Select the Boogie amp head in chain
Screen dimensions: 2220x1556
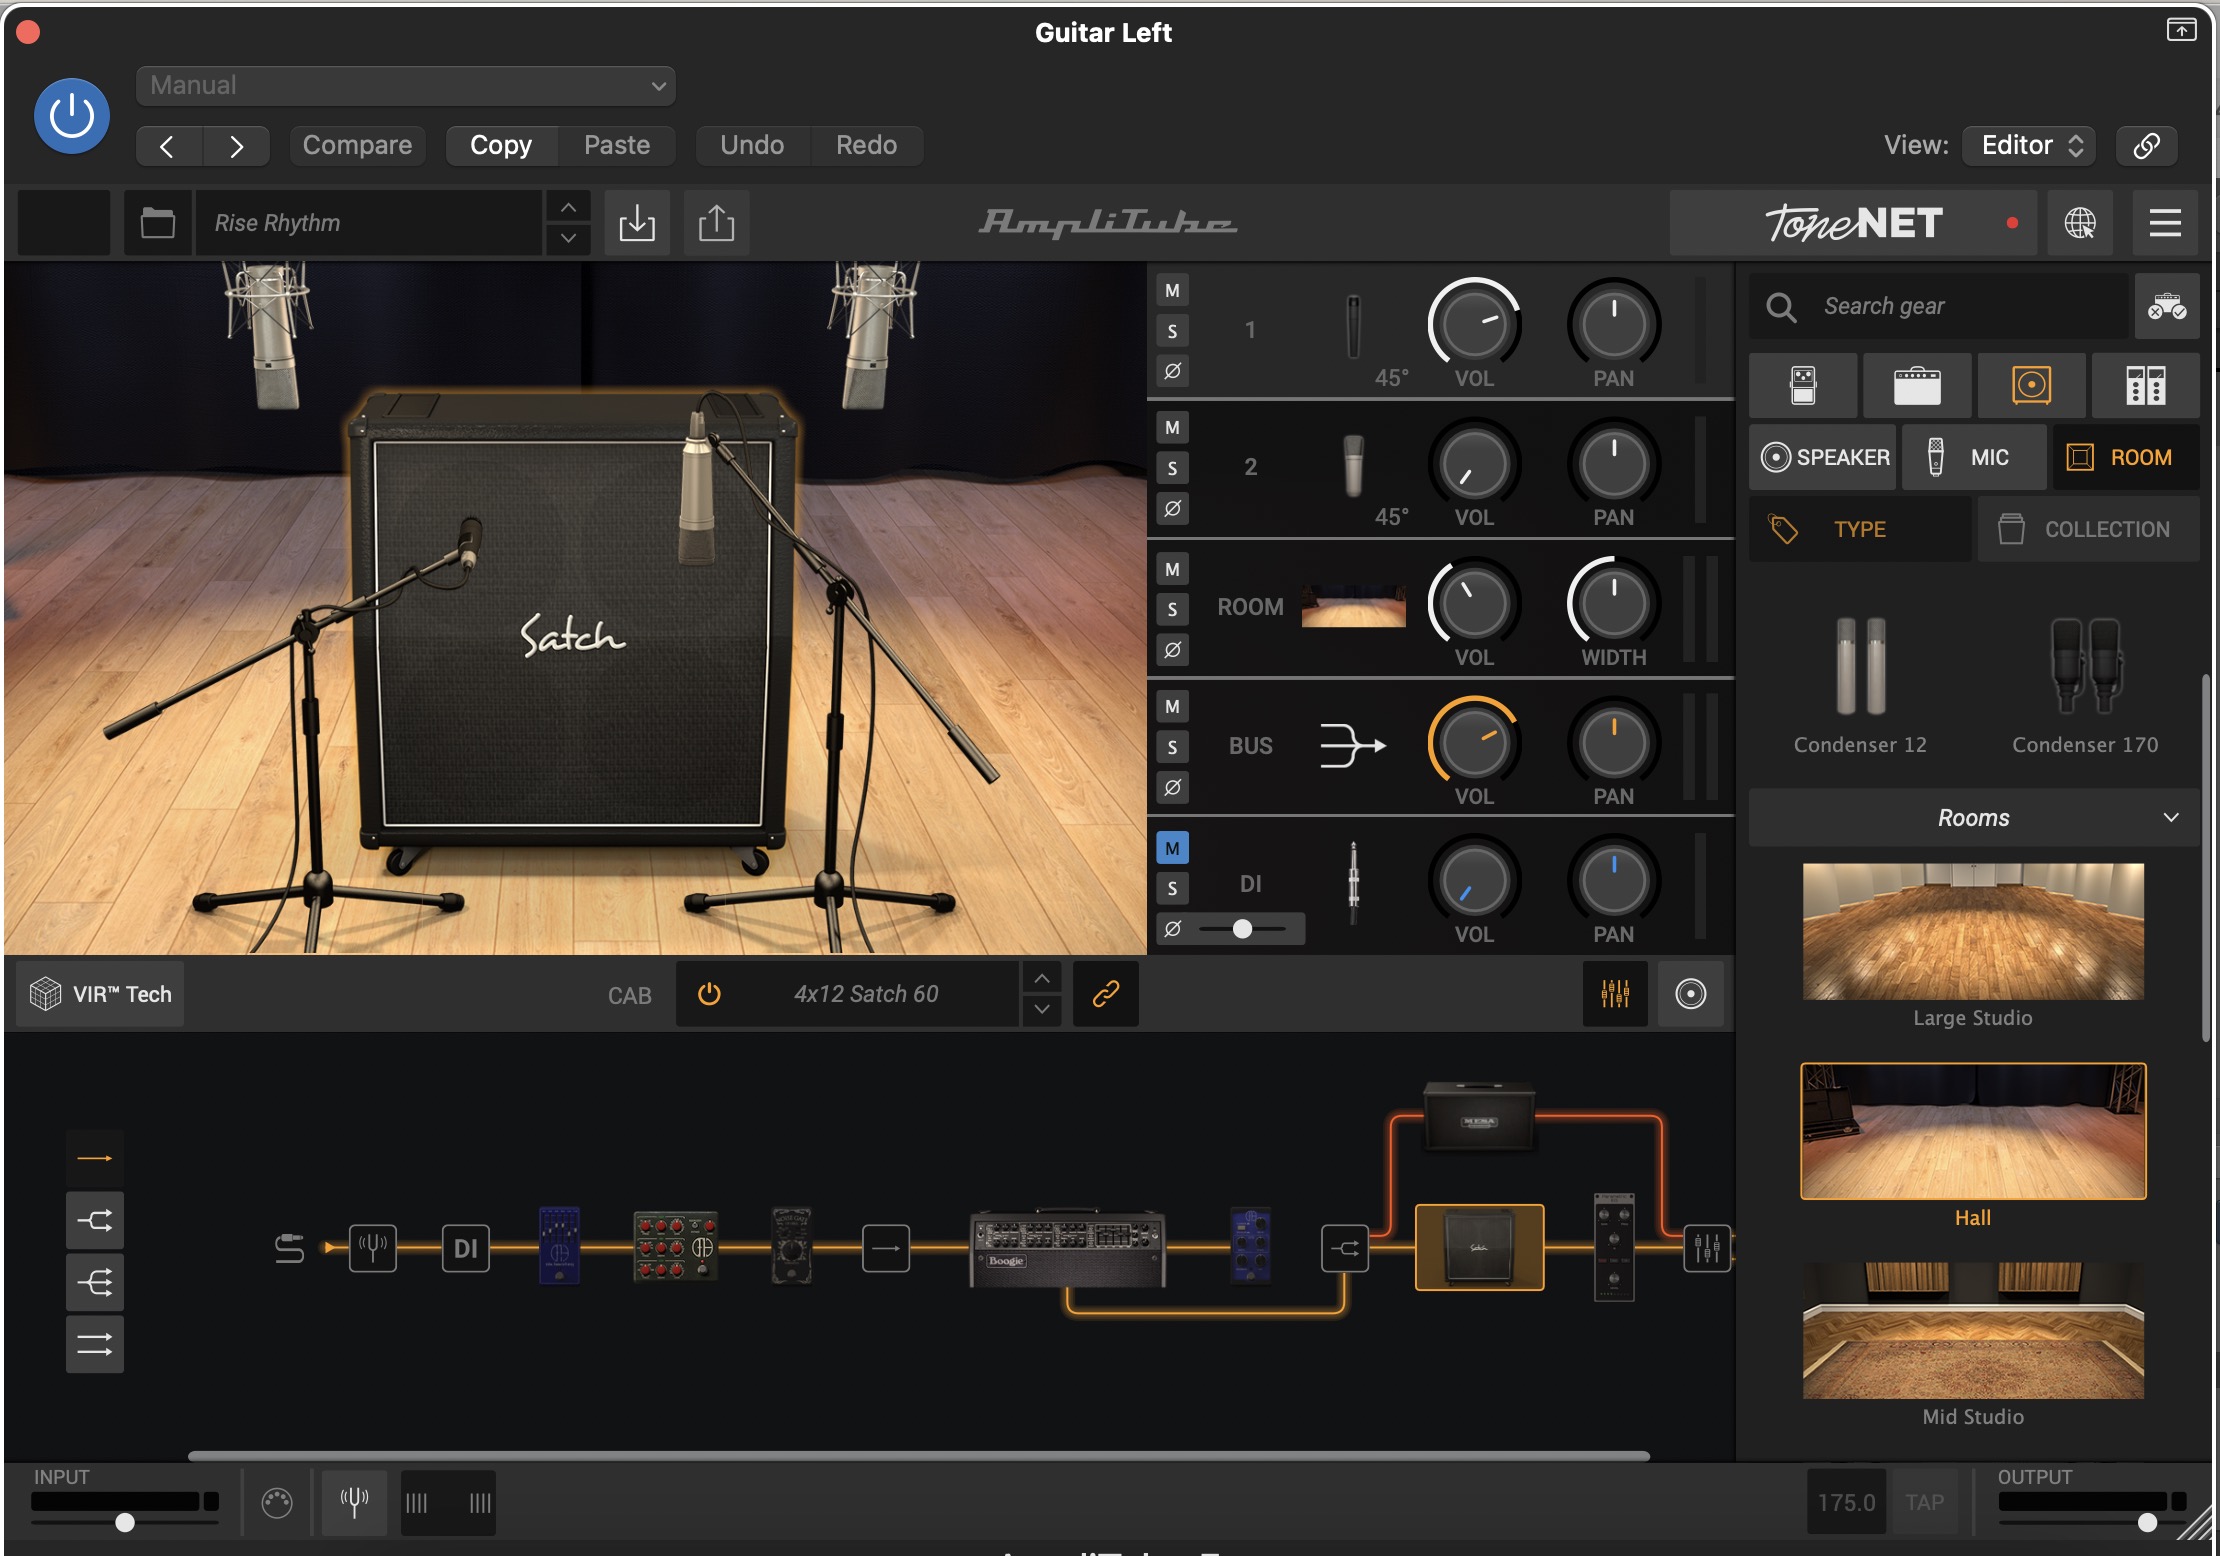point(1067,1248)
